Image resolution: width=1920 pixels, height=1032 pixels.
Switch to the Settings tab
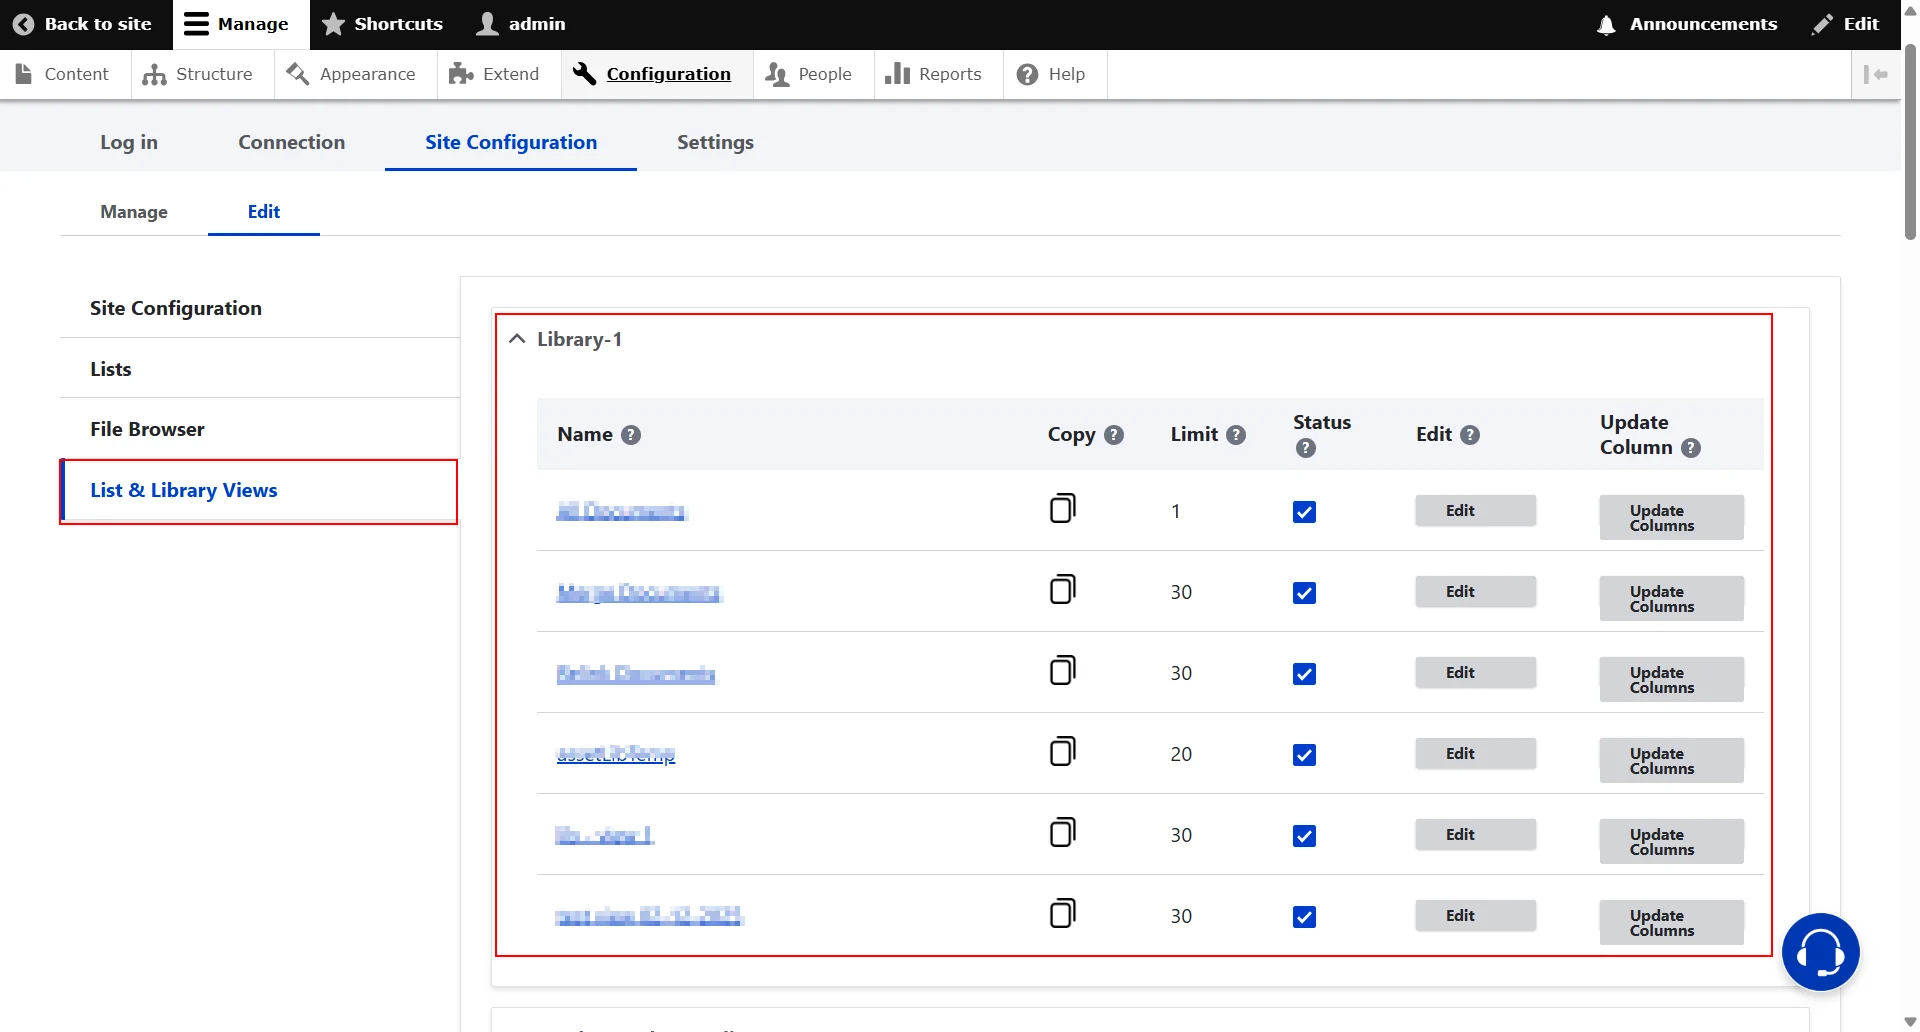(714, 142)
